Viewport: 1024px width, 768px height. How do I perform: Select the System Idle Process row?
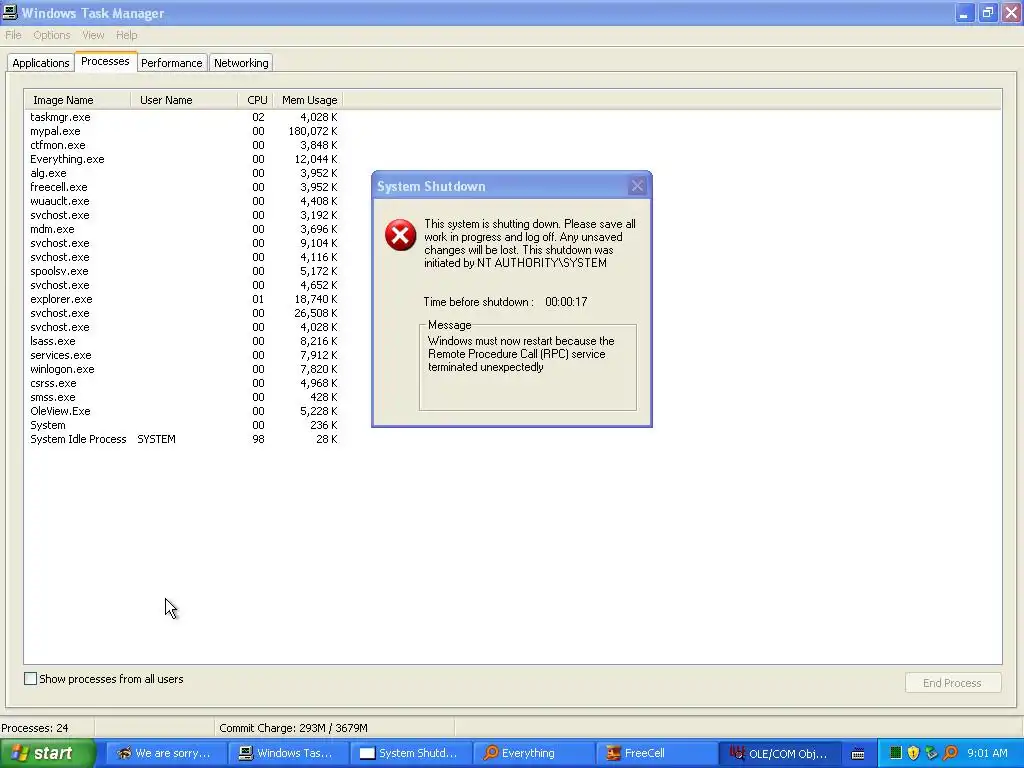pos(184,440)
